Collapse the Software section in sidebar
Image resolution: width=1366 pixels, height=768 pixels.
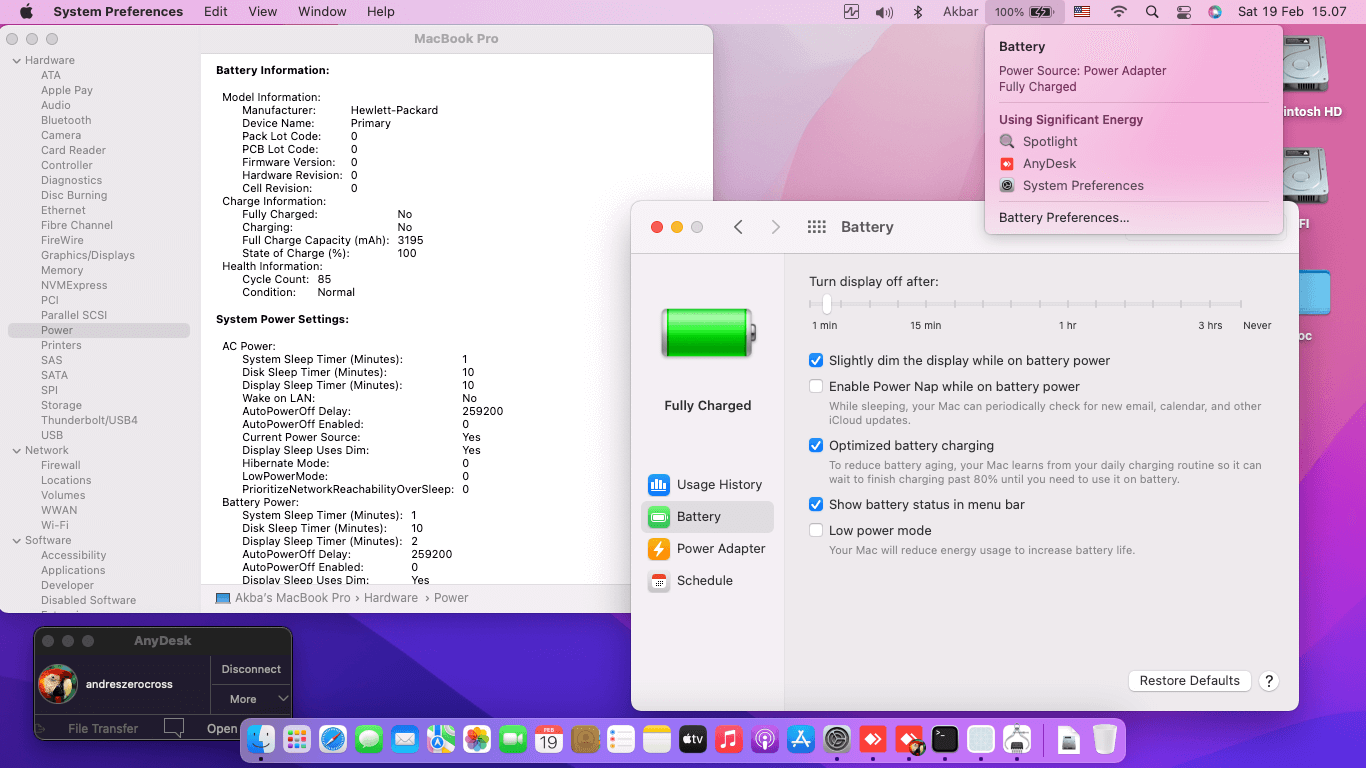coord(16,540)
